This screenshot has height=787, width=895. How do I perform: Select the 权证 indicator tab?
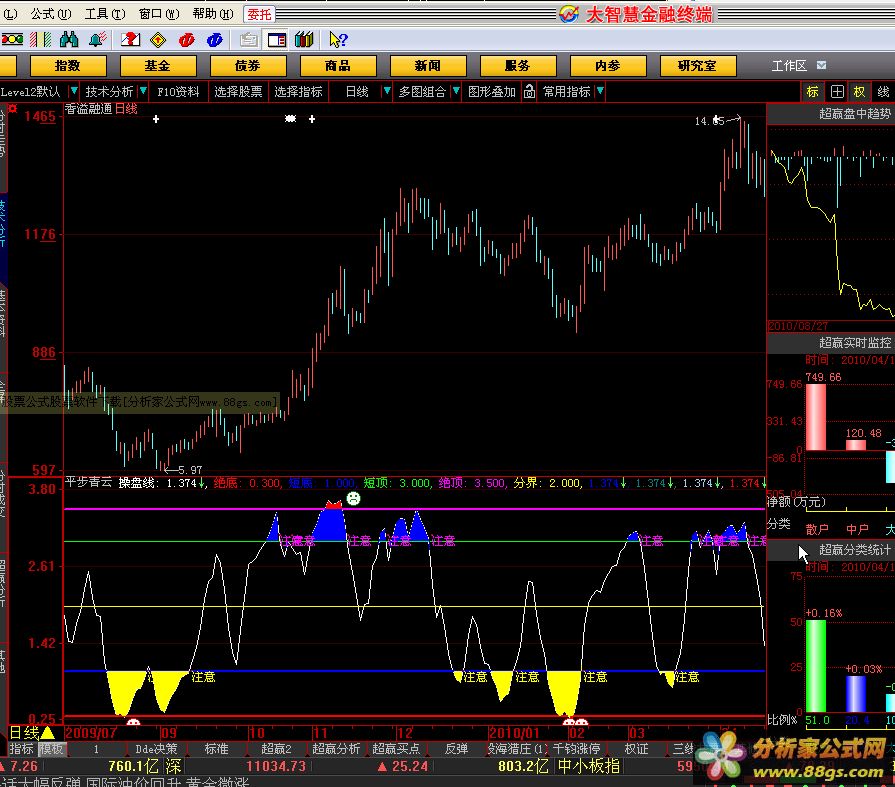tap(636, 748)
